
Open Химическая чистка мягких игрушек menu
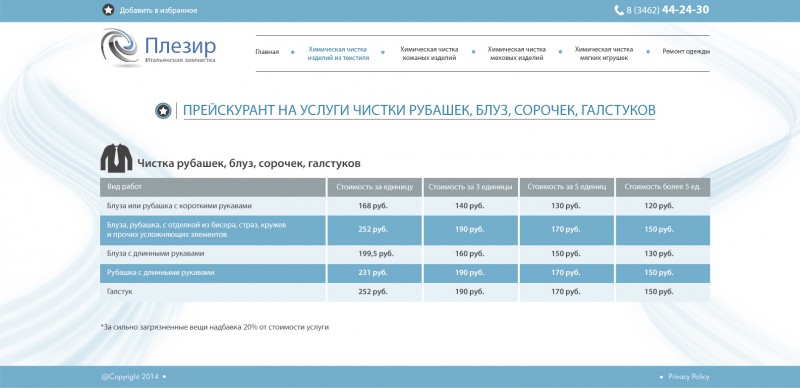604,54
